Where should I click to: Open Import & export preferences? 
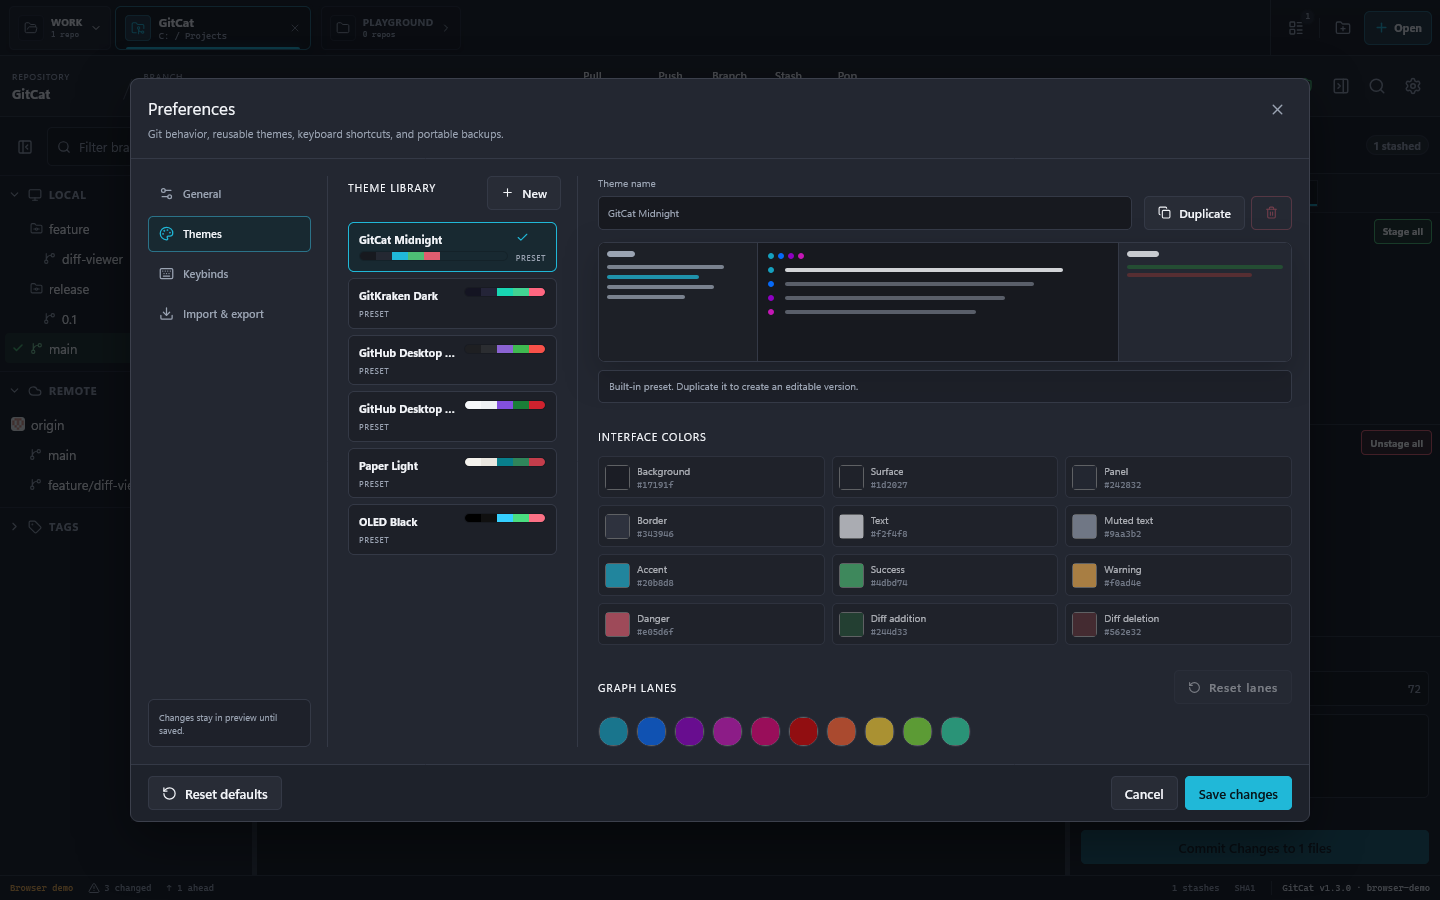click(229, 314)
